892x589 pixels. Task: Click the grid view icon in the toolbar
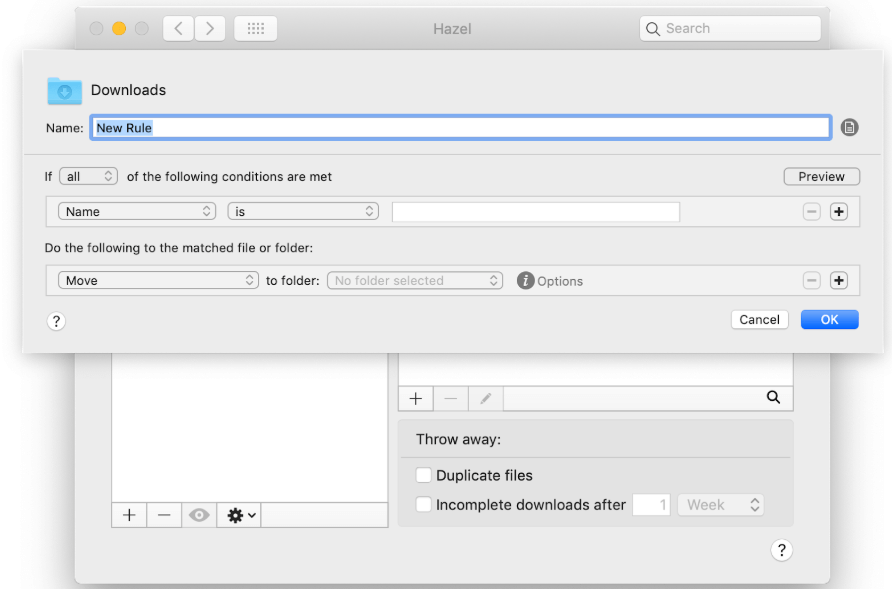(x=255, y=28)
